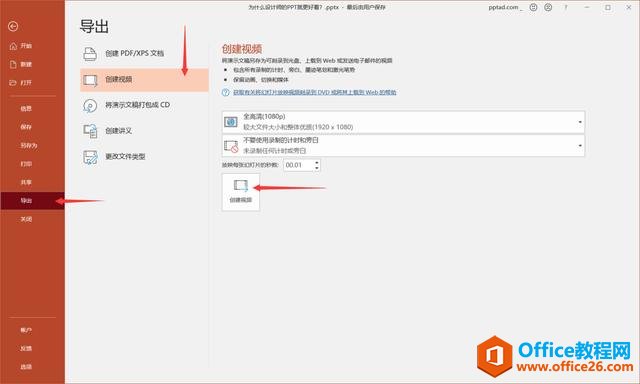
Task: Choose 创建视频 (Create Video) export option
Action: click(144, 79)
